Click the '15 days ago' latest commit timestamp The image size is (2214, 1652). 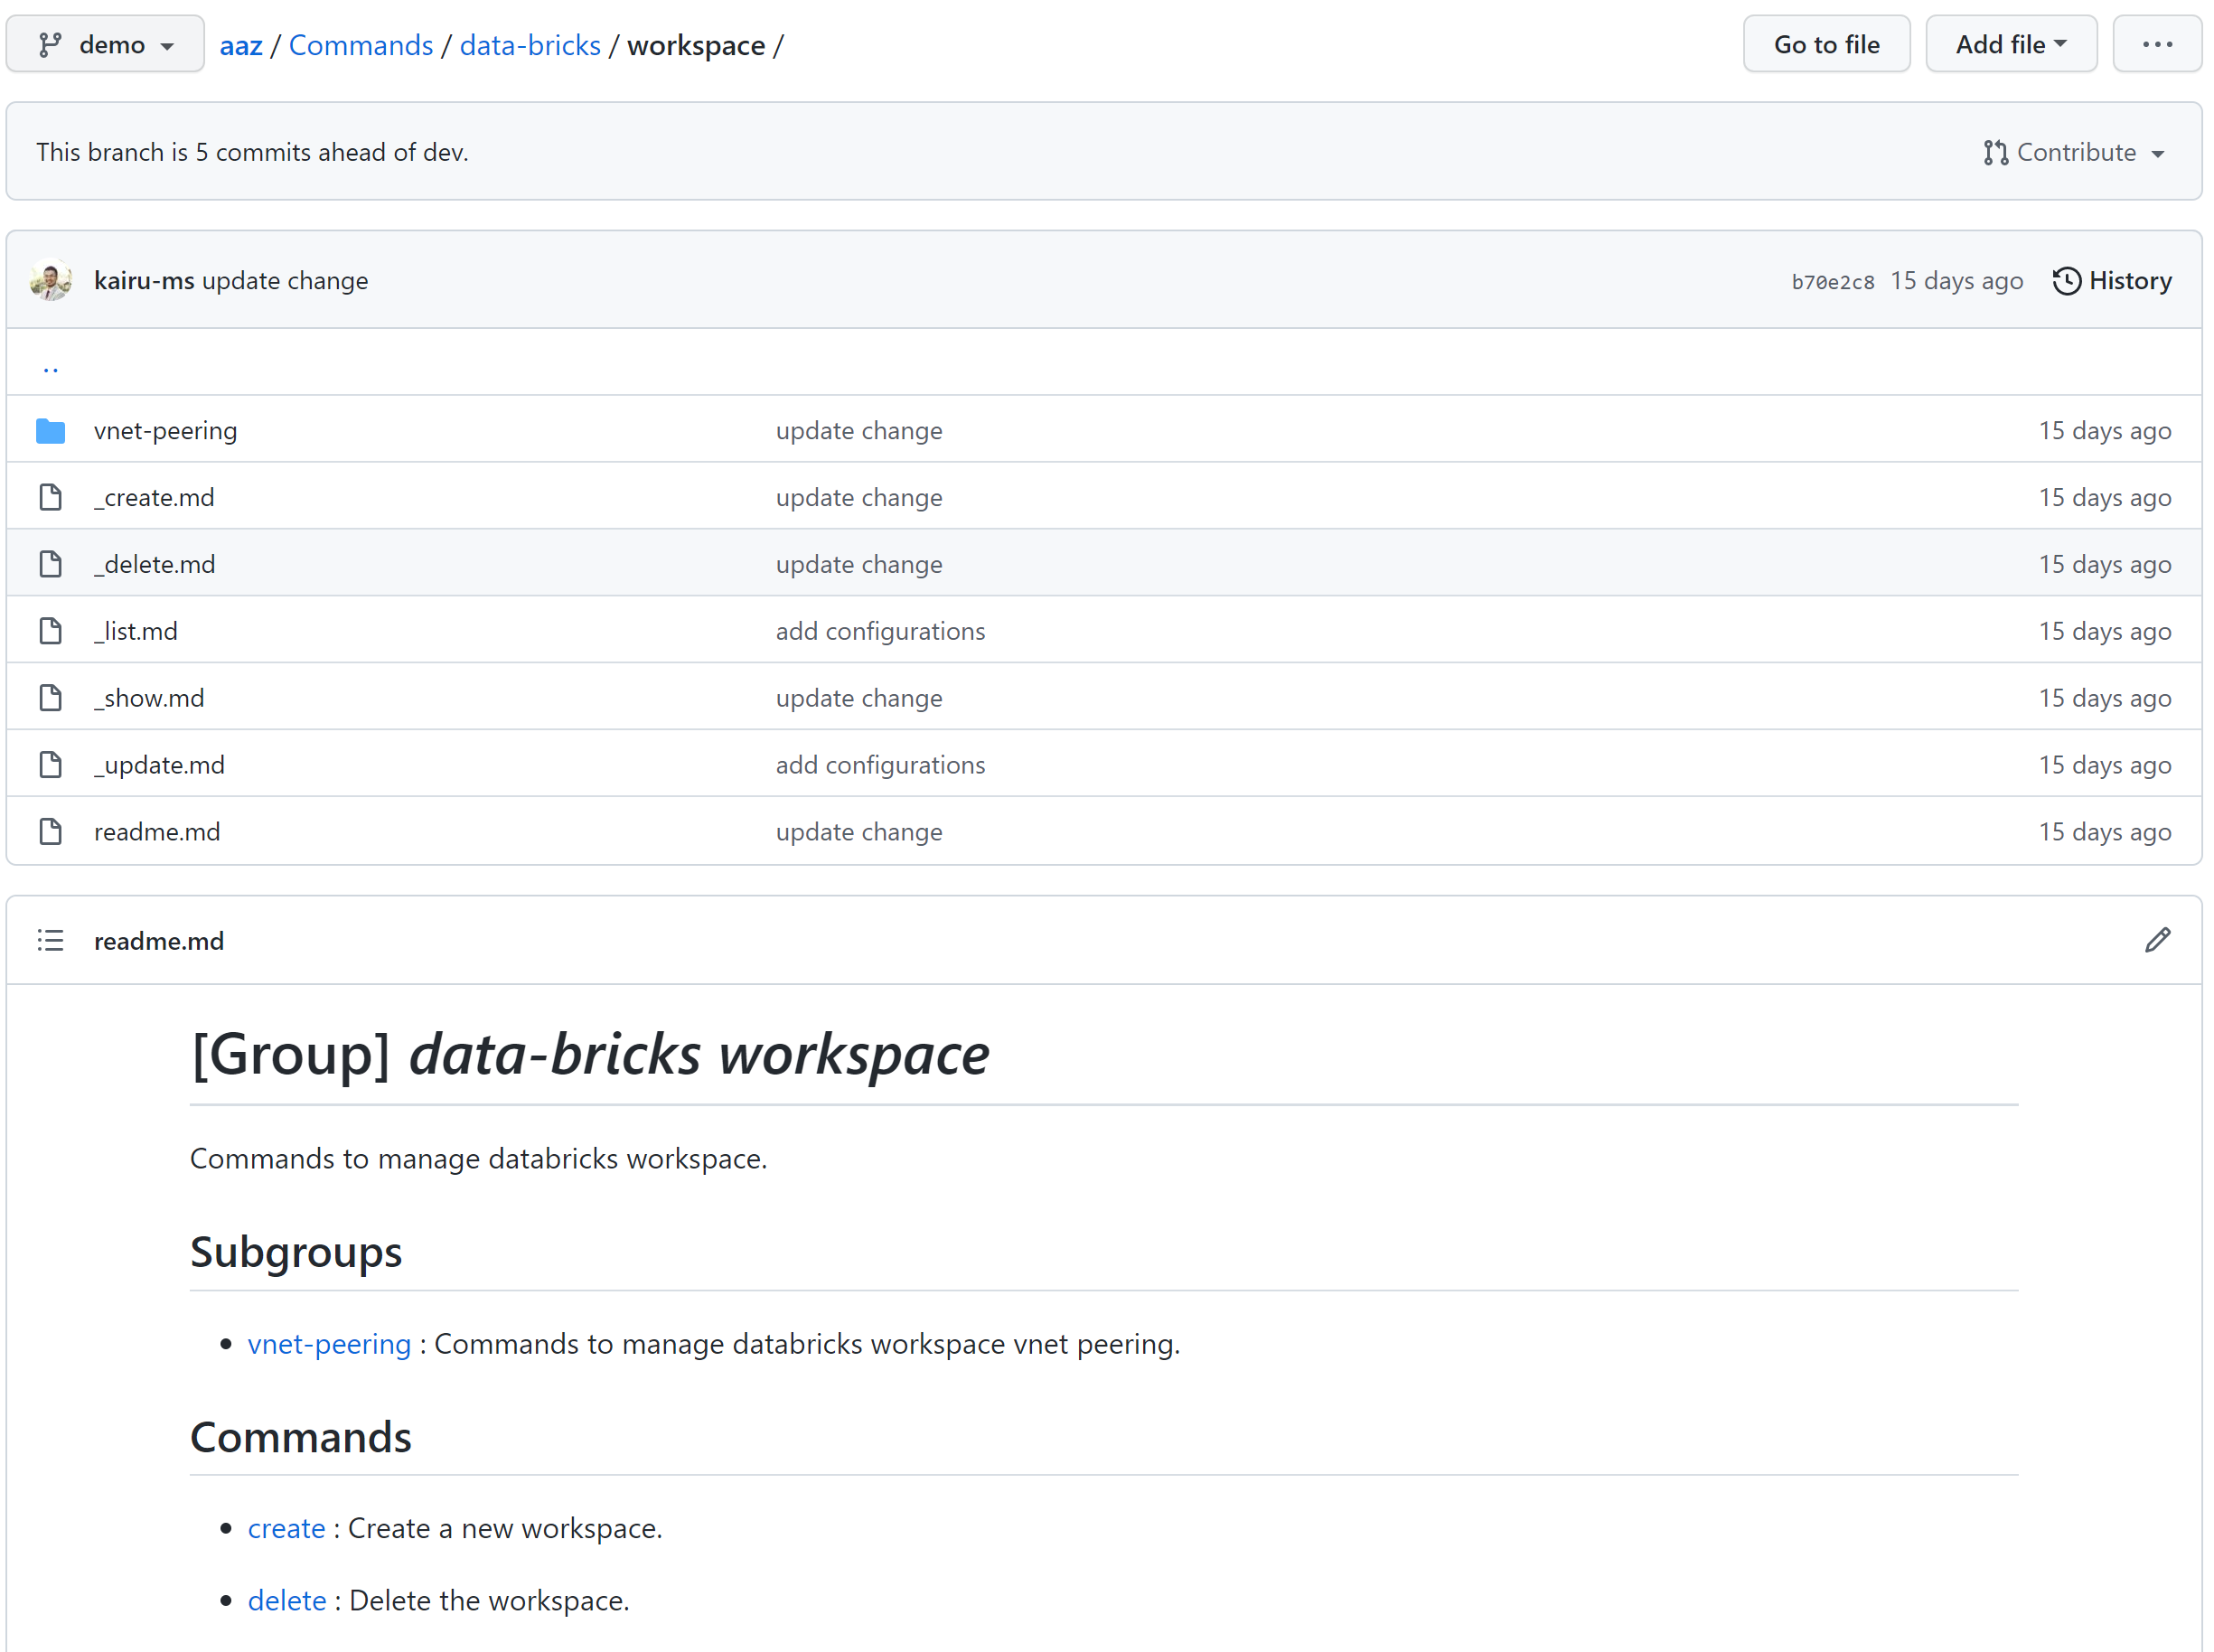(x=1956, y=281)
